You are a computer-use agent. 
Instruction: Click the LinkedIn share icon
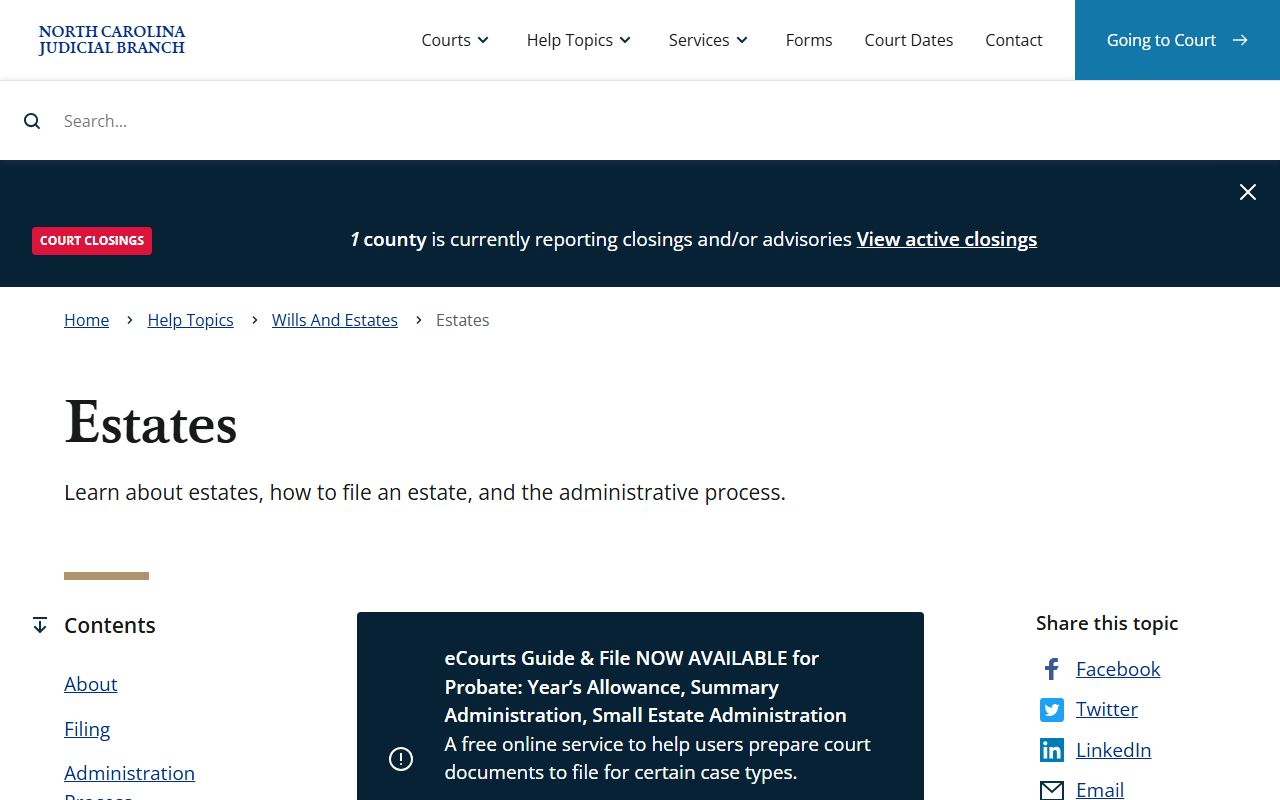coord(1051,750)
